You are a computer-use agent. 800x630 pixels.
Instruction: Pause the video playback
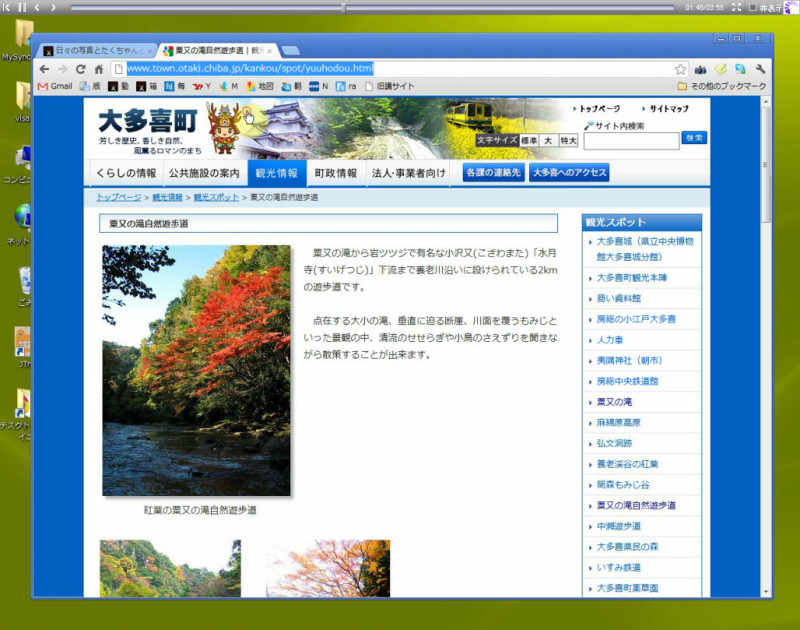(x=22, y=7)
